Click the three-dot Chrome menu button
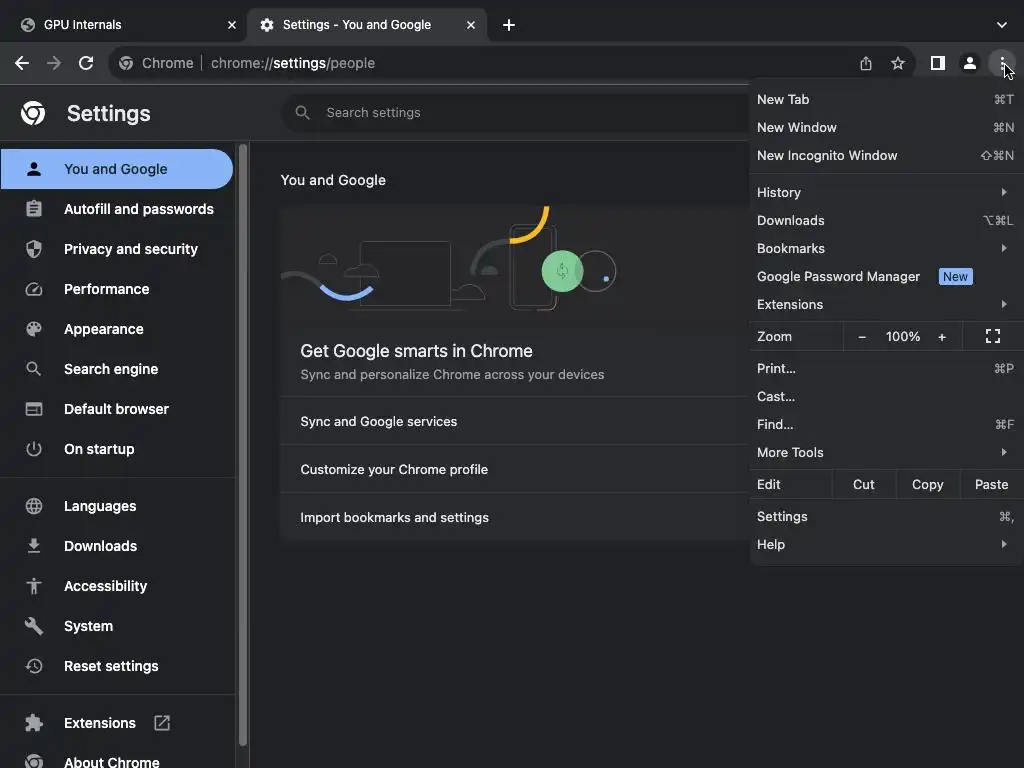The width and height of the screenshot is (1024, 768). point(1002,63)
